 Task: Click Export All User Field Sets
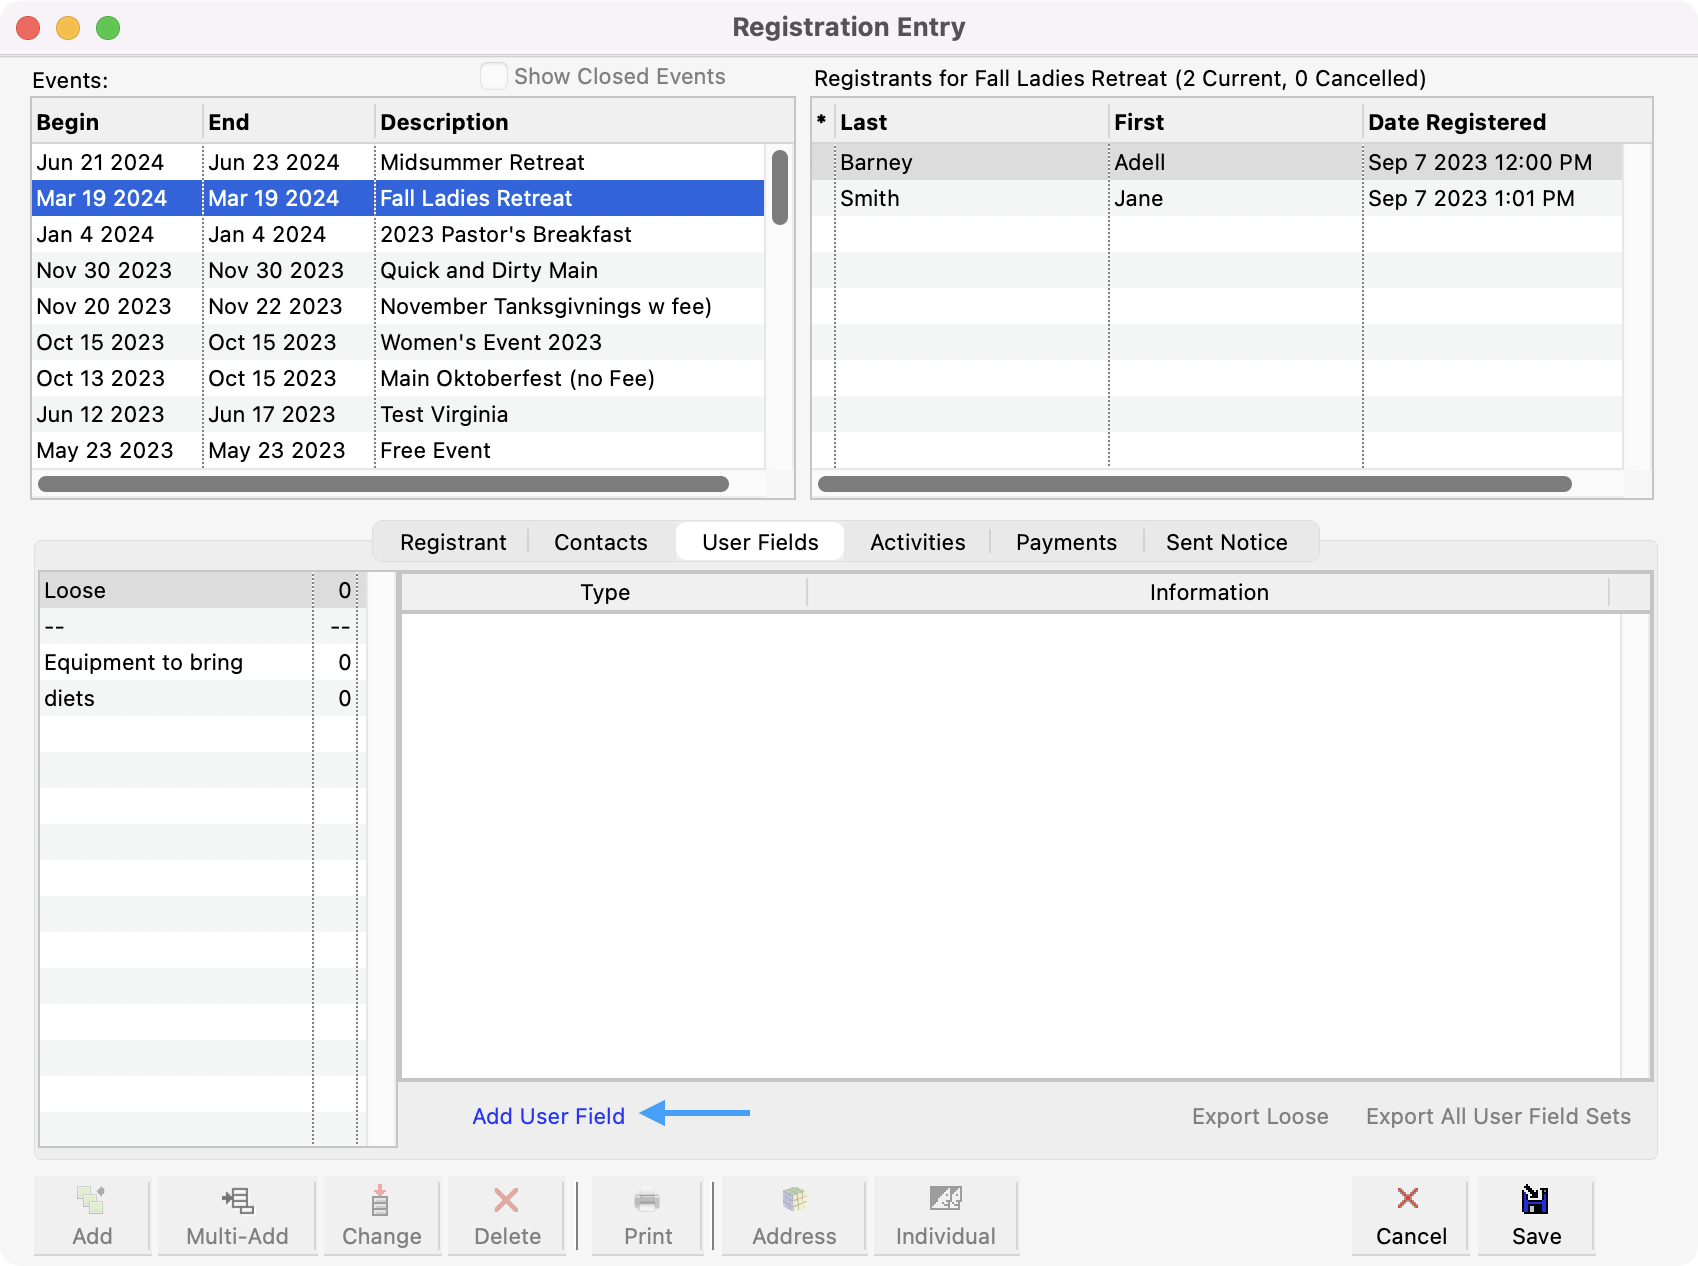click(1497, 1116)
